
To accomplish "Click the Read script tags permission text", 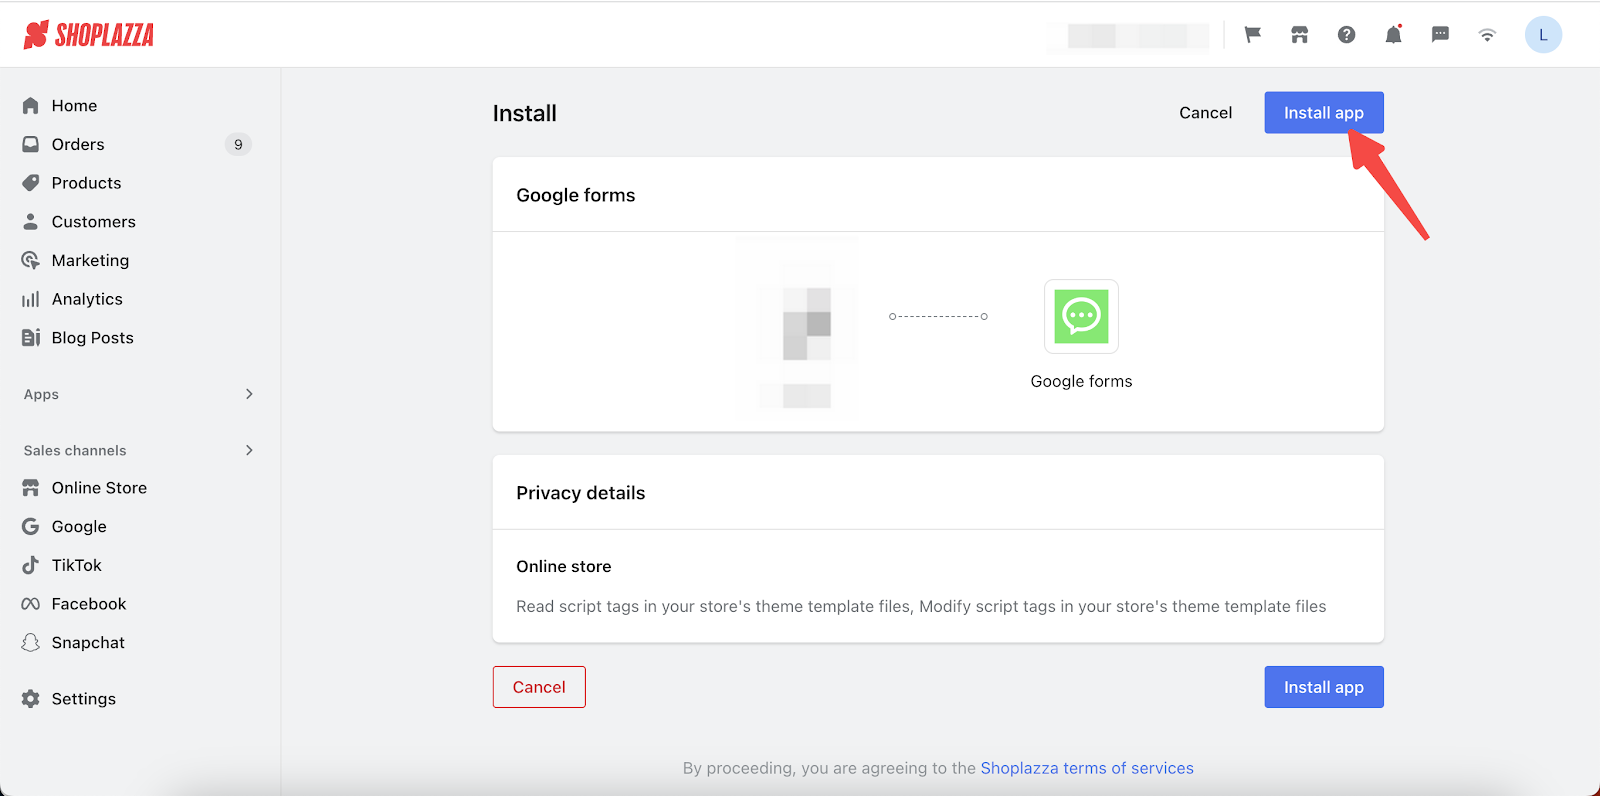I will click(x=921, y=606).
